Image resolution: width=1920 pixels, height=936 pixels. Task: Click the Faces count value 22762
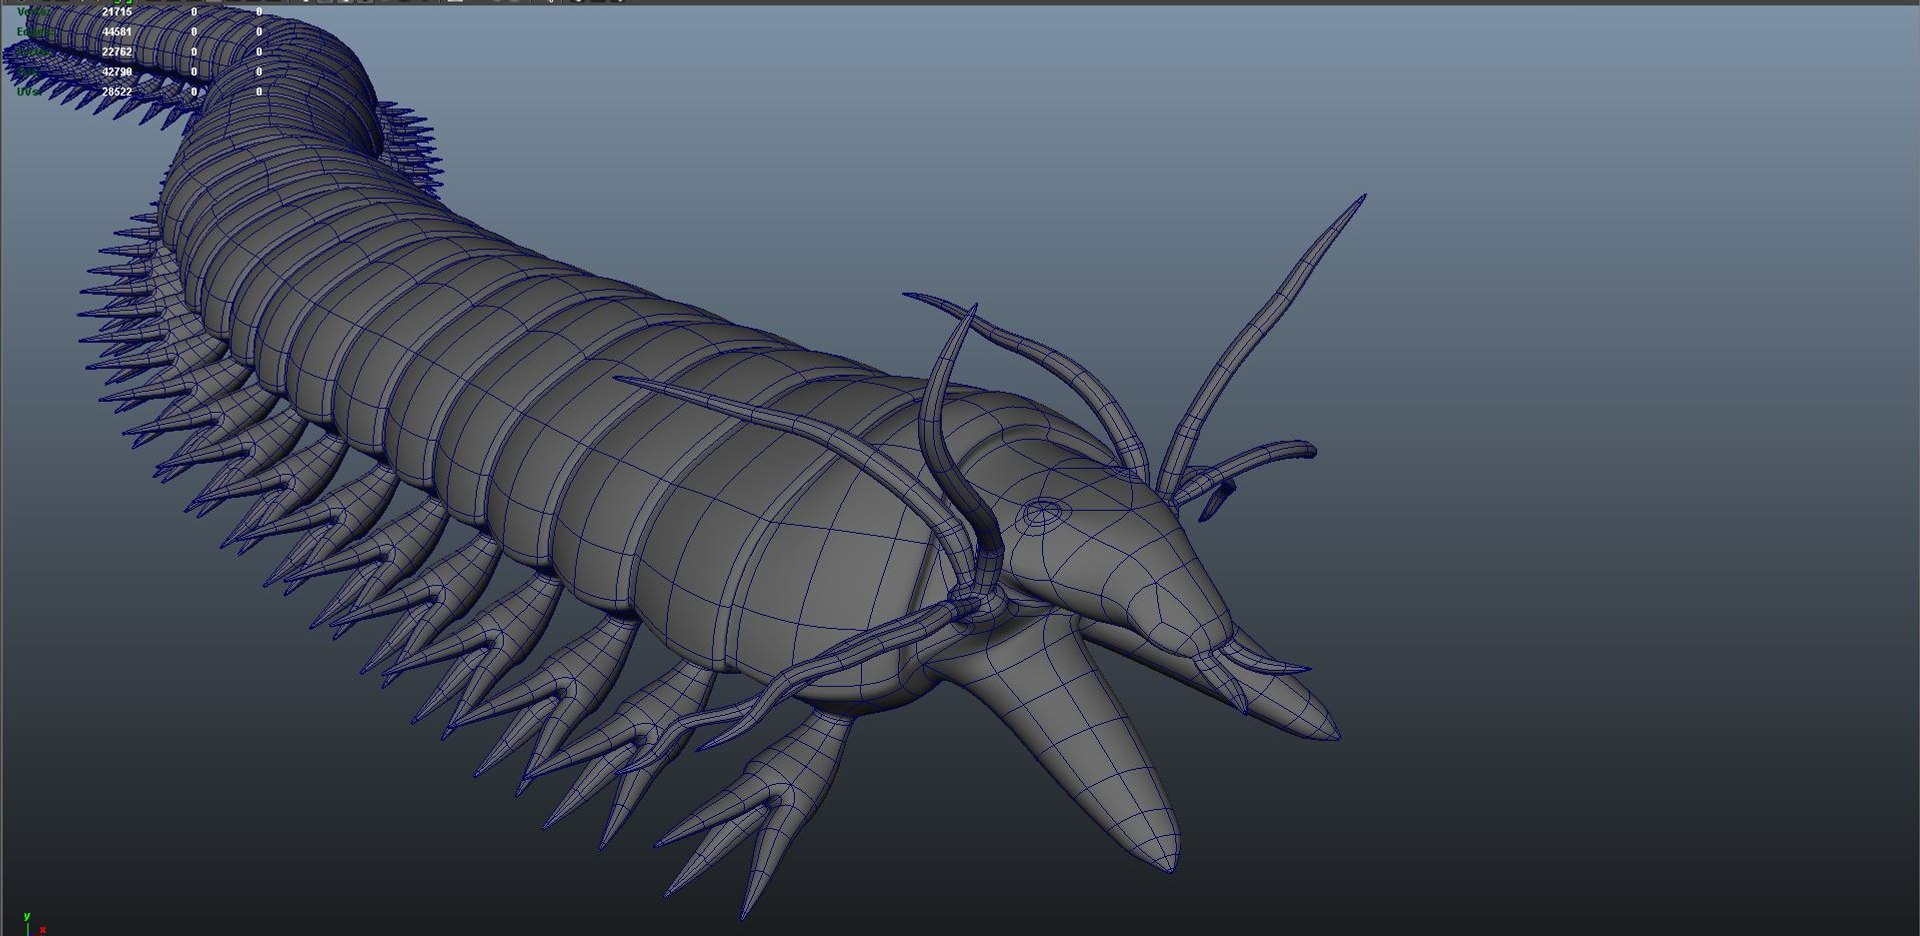coord(116,52)
